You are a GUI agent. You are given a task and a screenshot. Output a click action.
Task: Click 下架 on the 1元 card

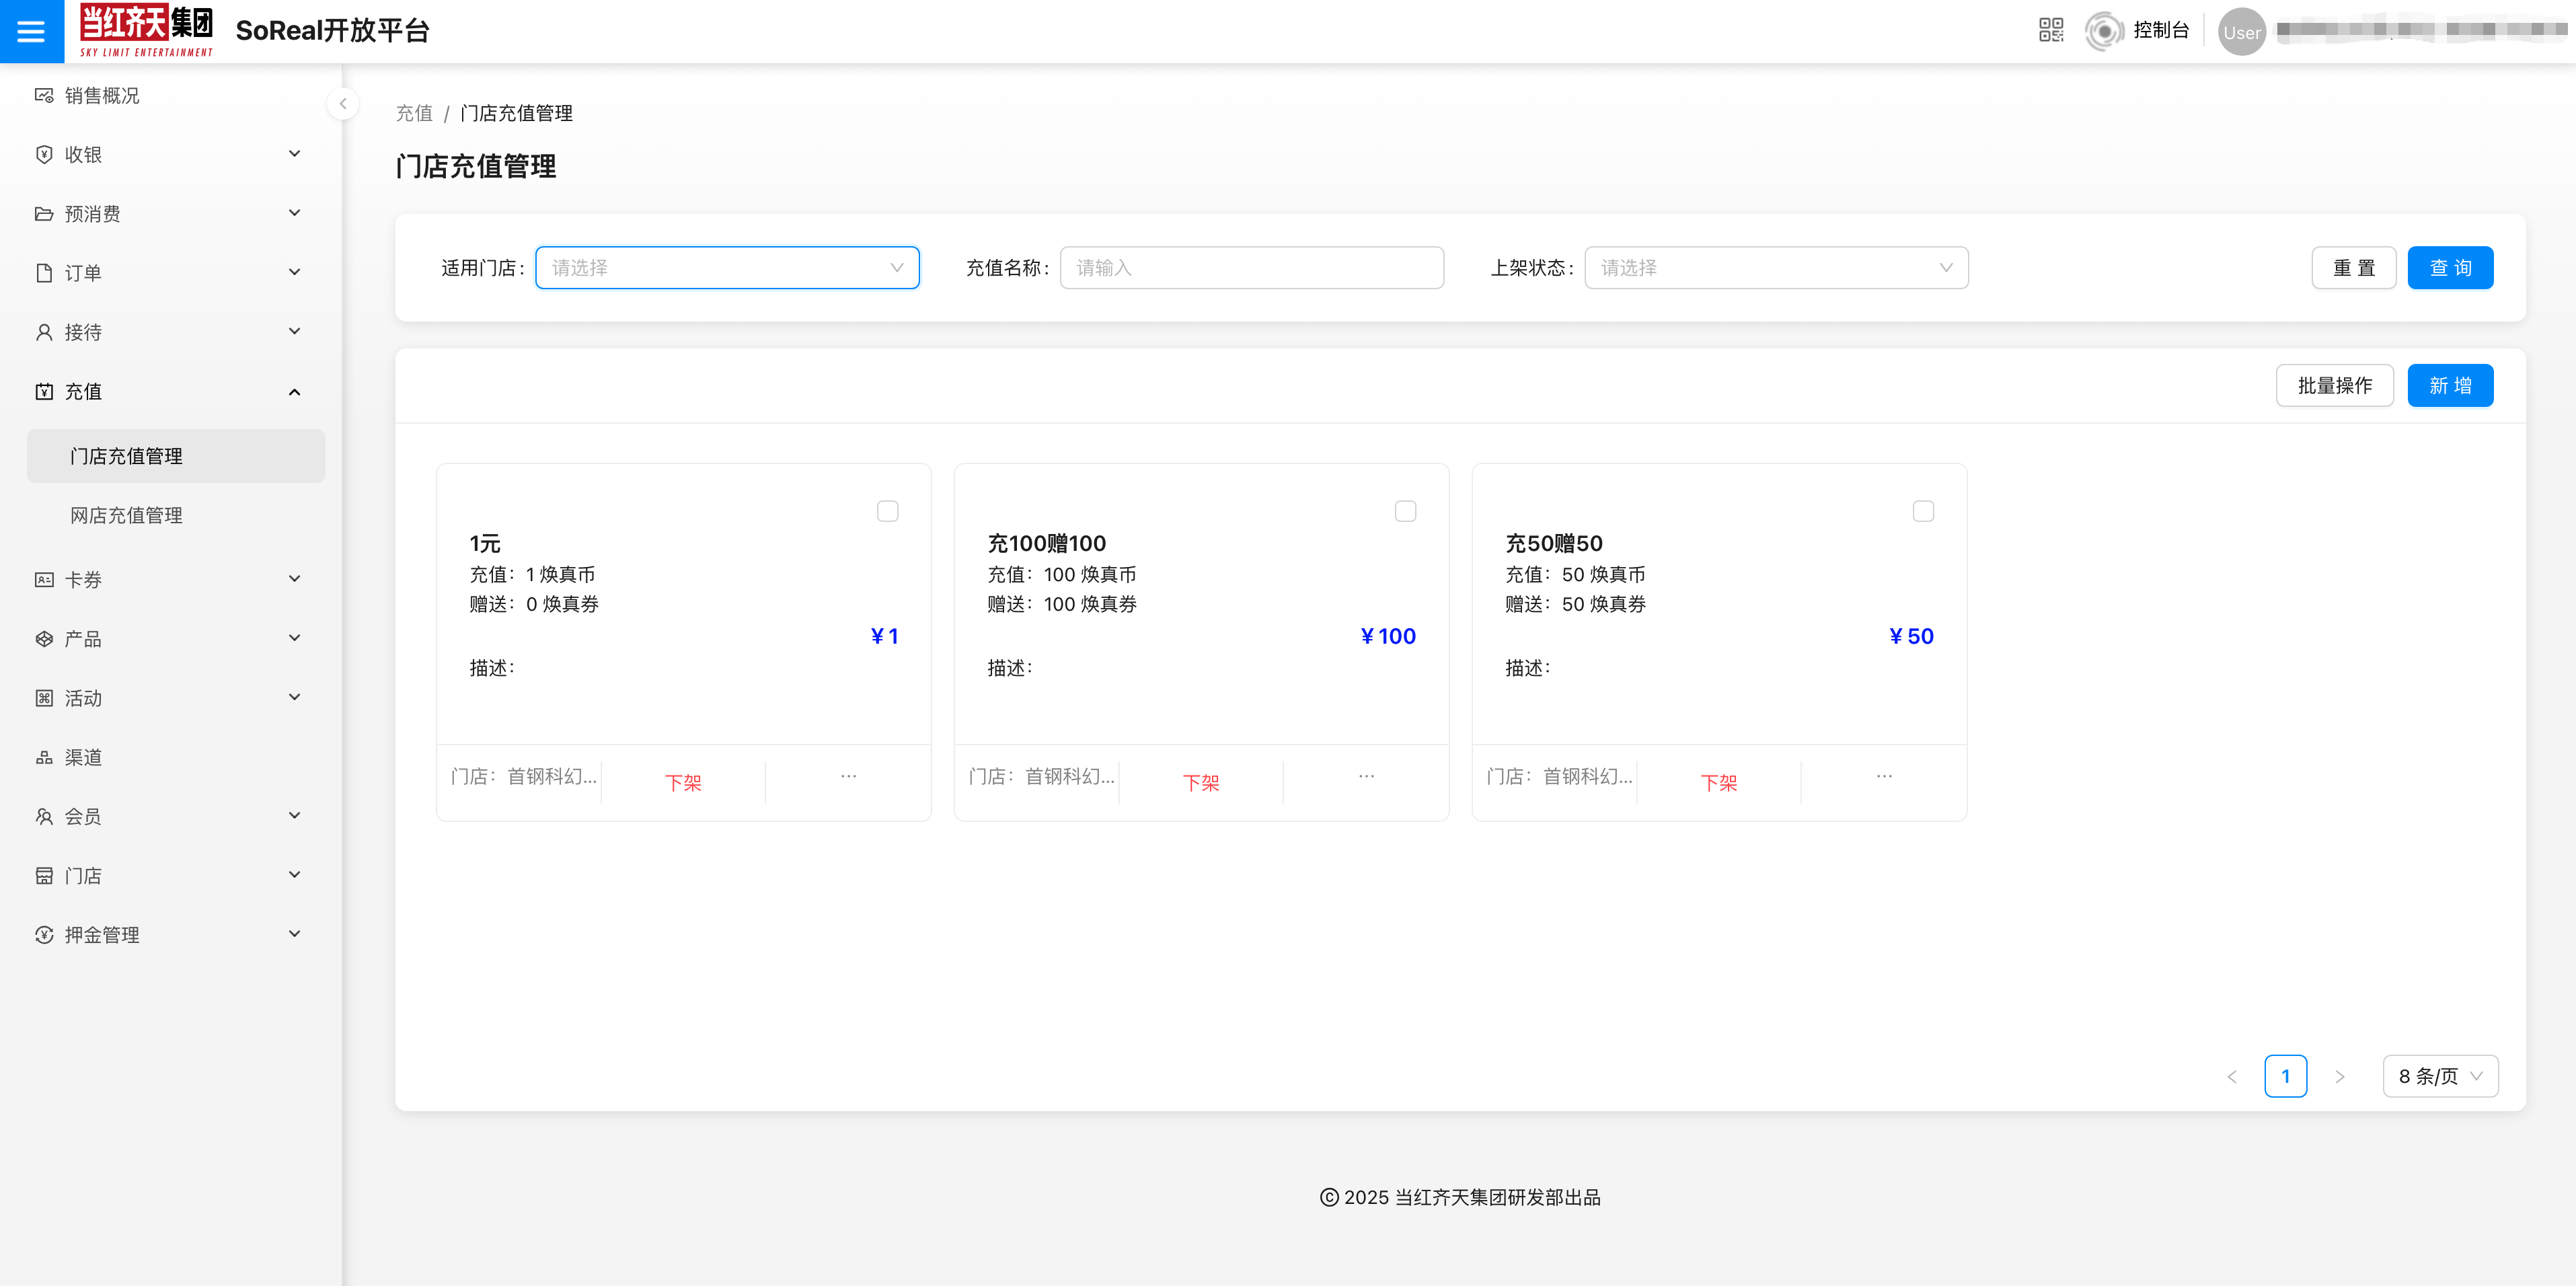[683, 783]
